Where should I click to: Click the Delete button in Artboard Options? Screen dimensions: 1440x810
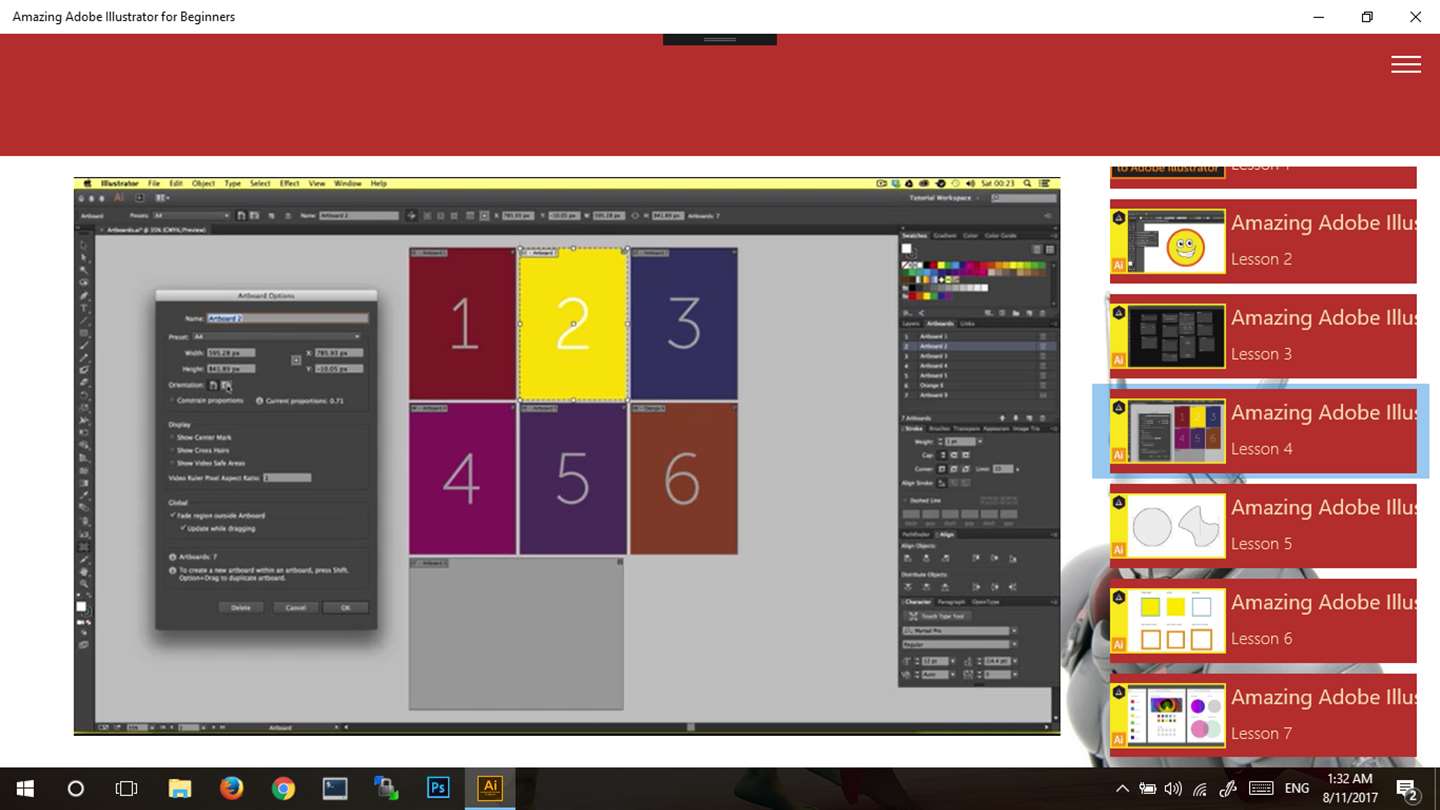pos(241,607)
